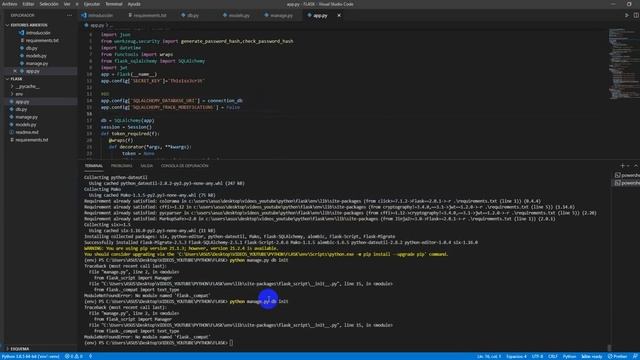Open the Selección menu
640x360 pixels.
tap(49, 4)
